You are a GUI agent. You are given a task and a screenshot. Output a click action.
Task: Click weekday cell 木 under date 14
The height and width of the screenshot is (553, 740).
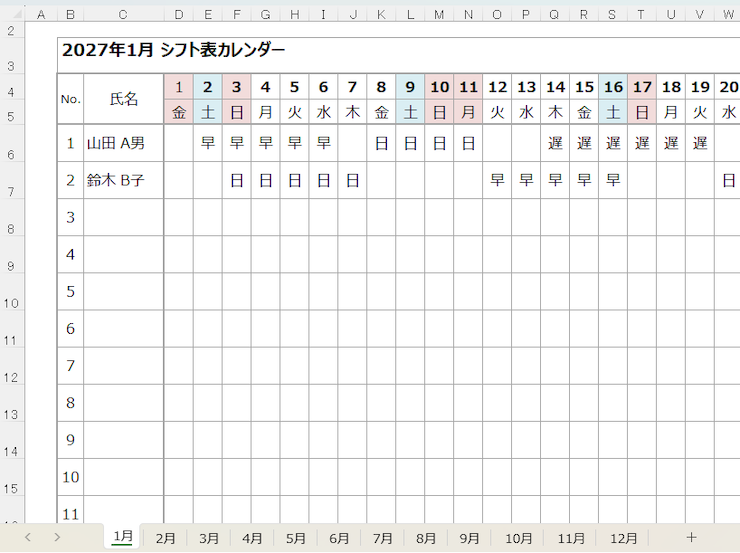point(555,112)
